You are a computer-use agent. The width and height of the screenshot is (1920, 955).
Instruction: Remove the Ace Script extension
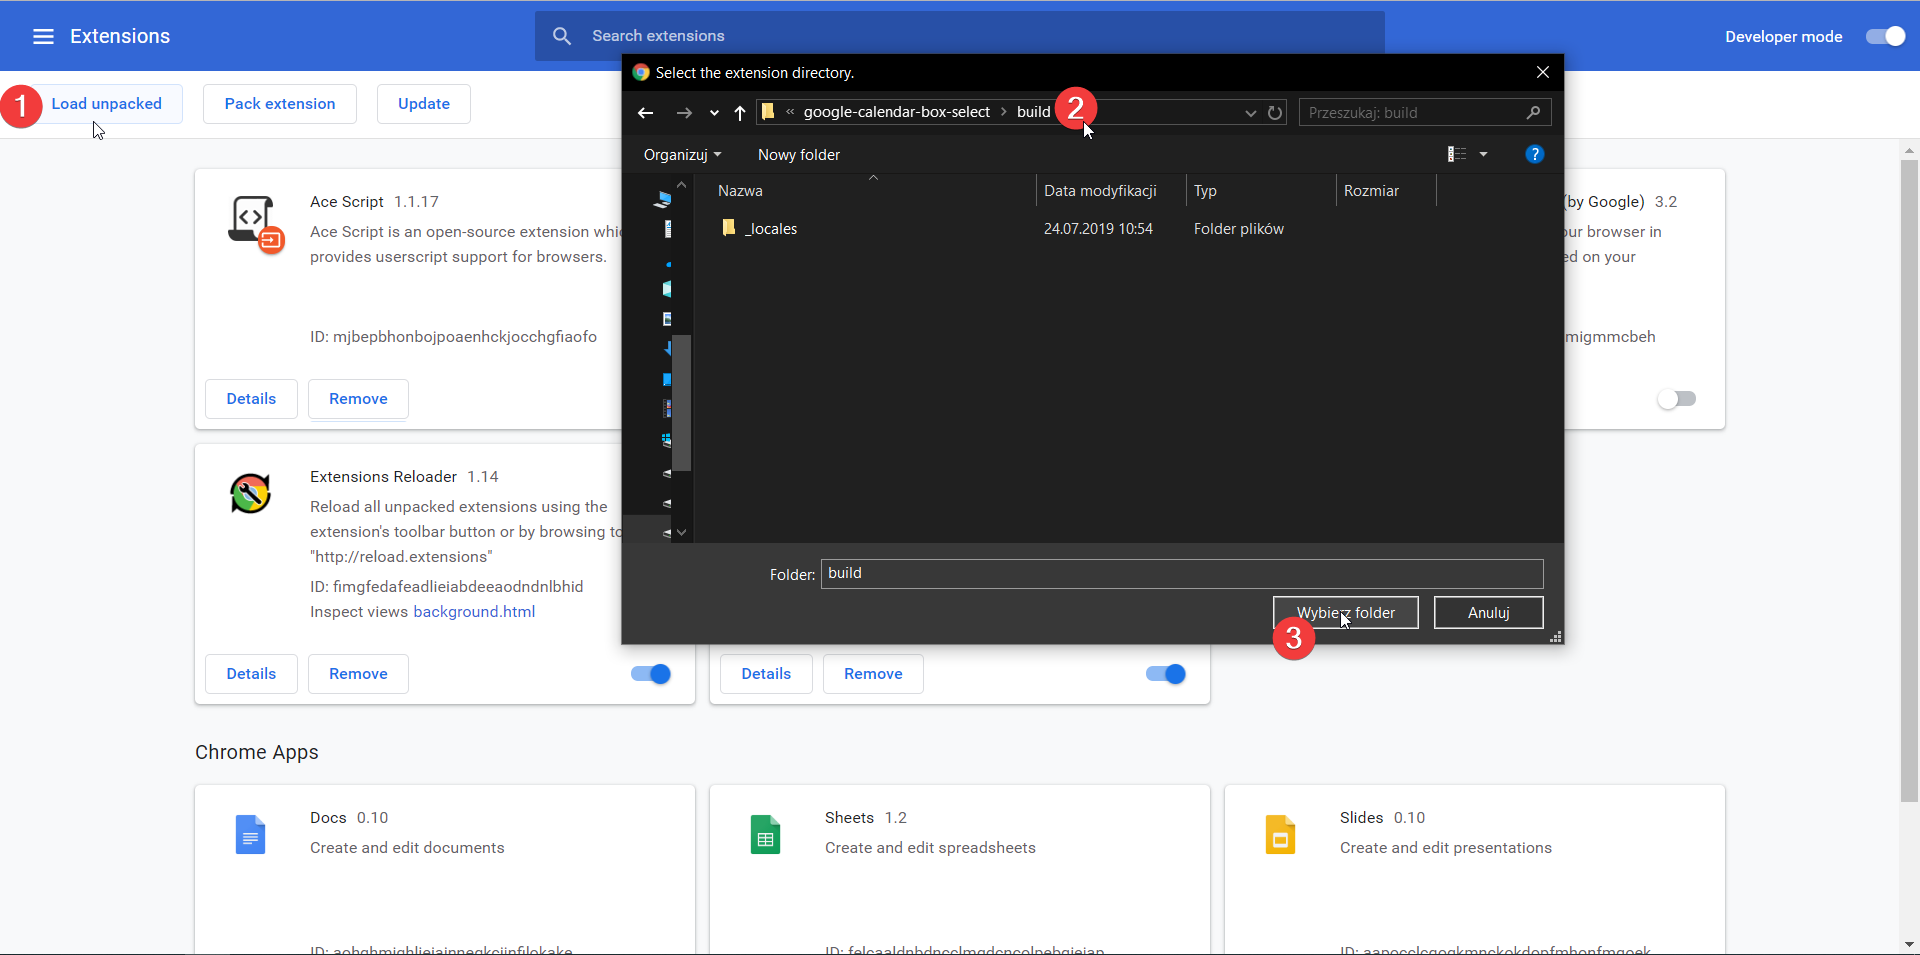coord(358,399)
